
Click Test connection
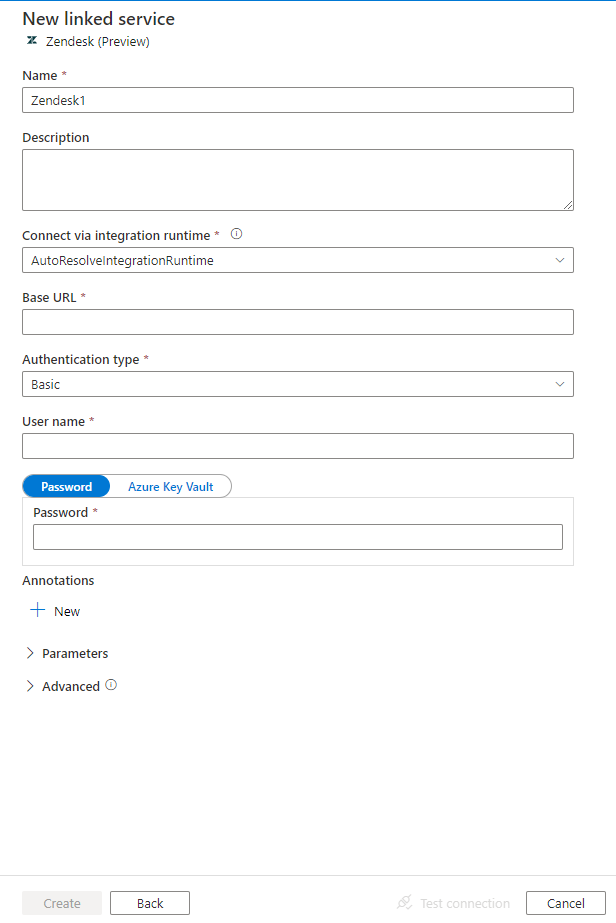click(463, 902)
